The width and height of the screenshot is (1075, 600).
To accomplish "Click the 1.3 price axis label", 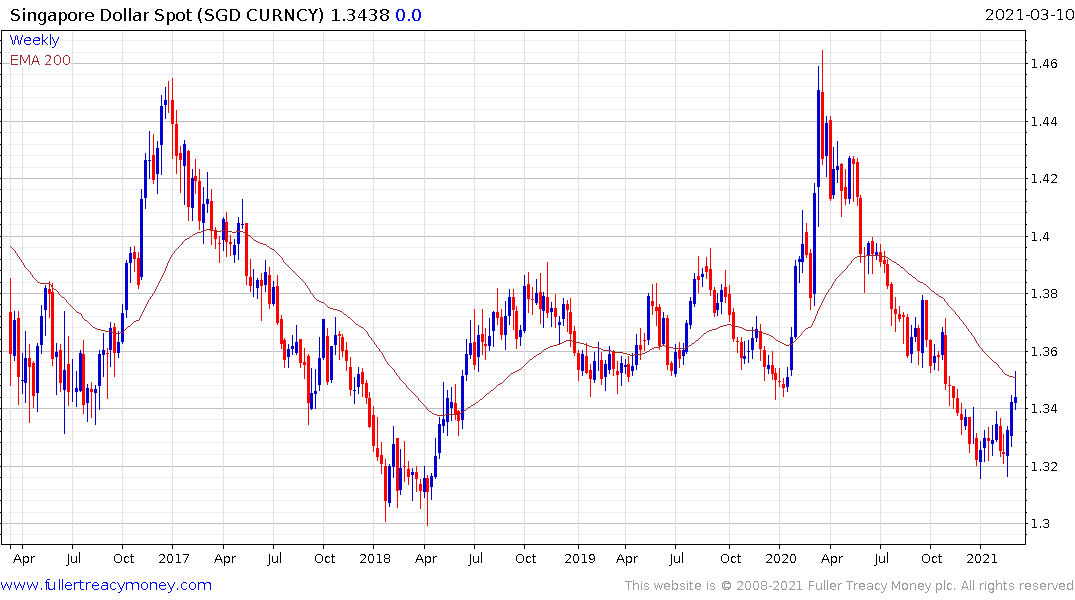I will tap(1040, 524).
